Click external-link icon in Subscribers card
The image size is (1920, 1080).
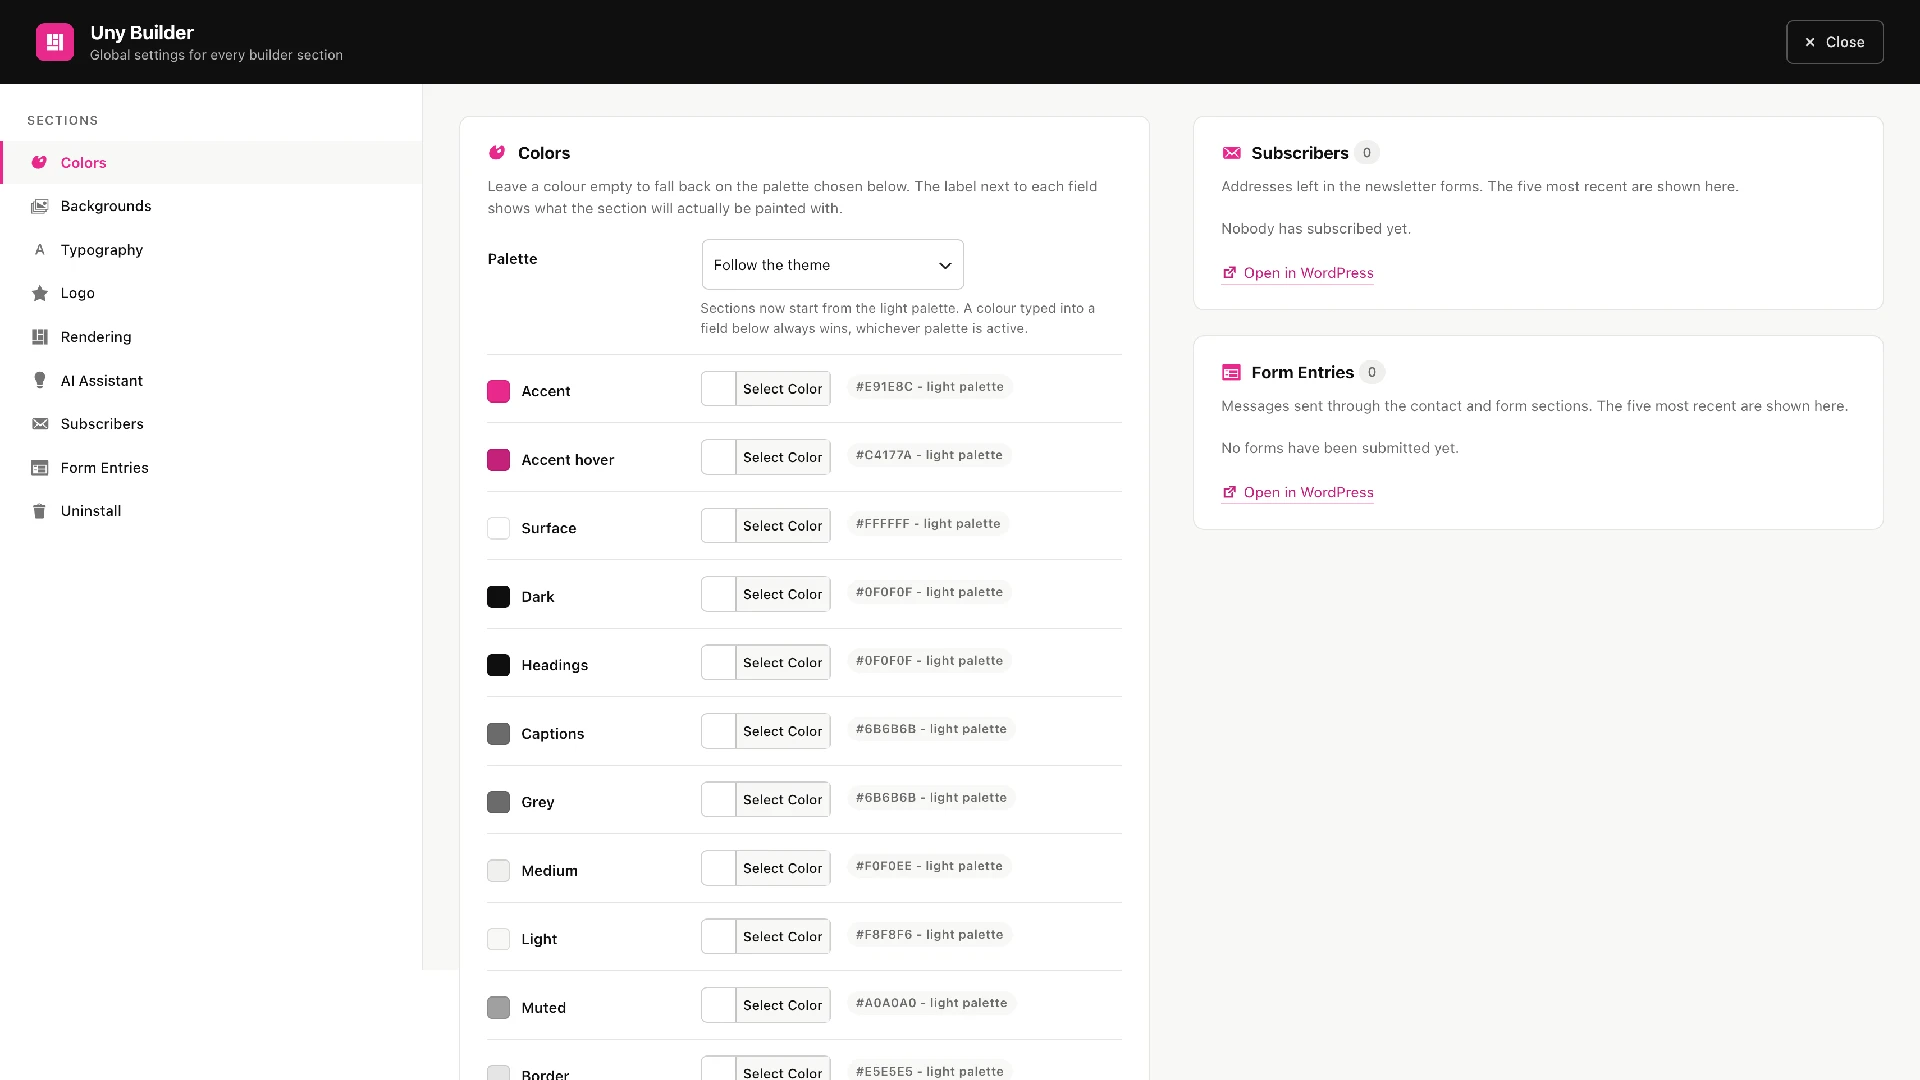[1229, 272]
